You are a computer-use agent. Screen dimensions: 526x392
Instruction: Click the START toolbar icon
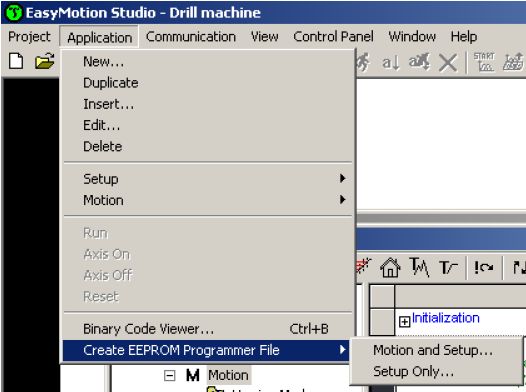(484, 62)
